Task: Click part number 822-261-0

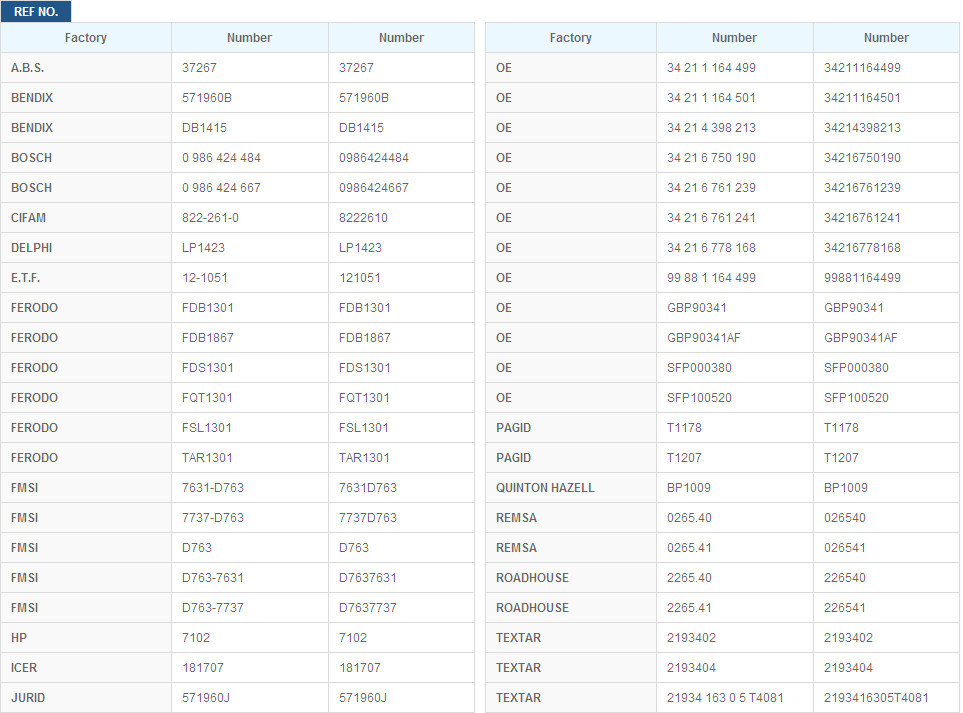Action: click(210, 218)
